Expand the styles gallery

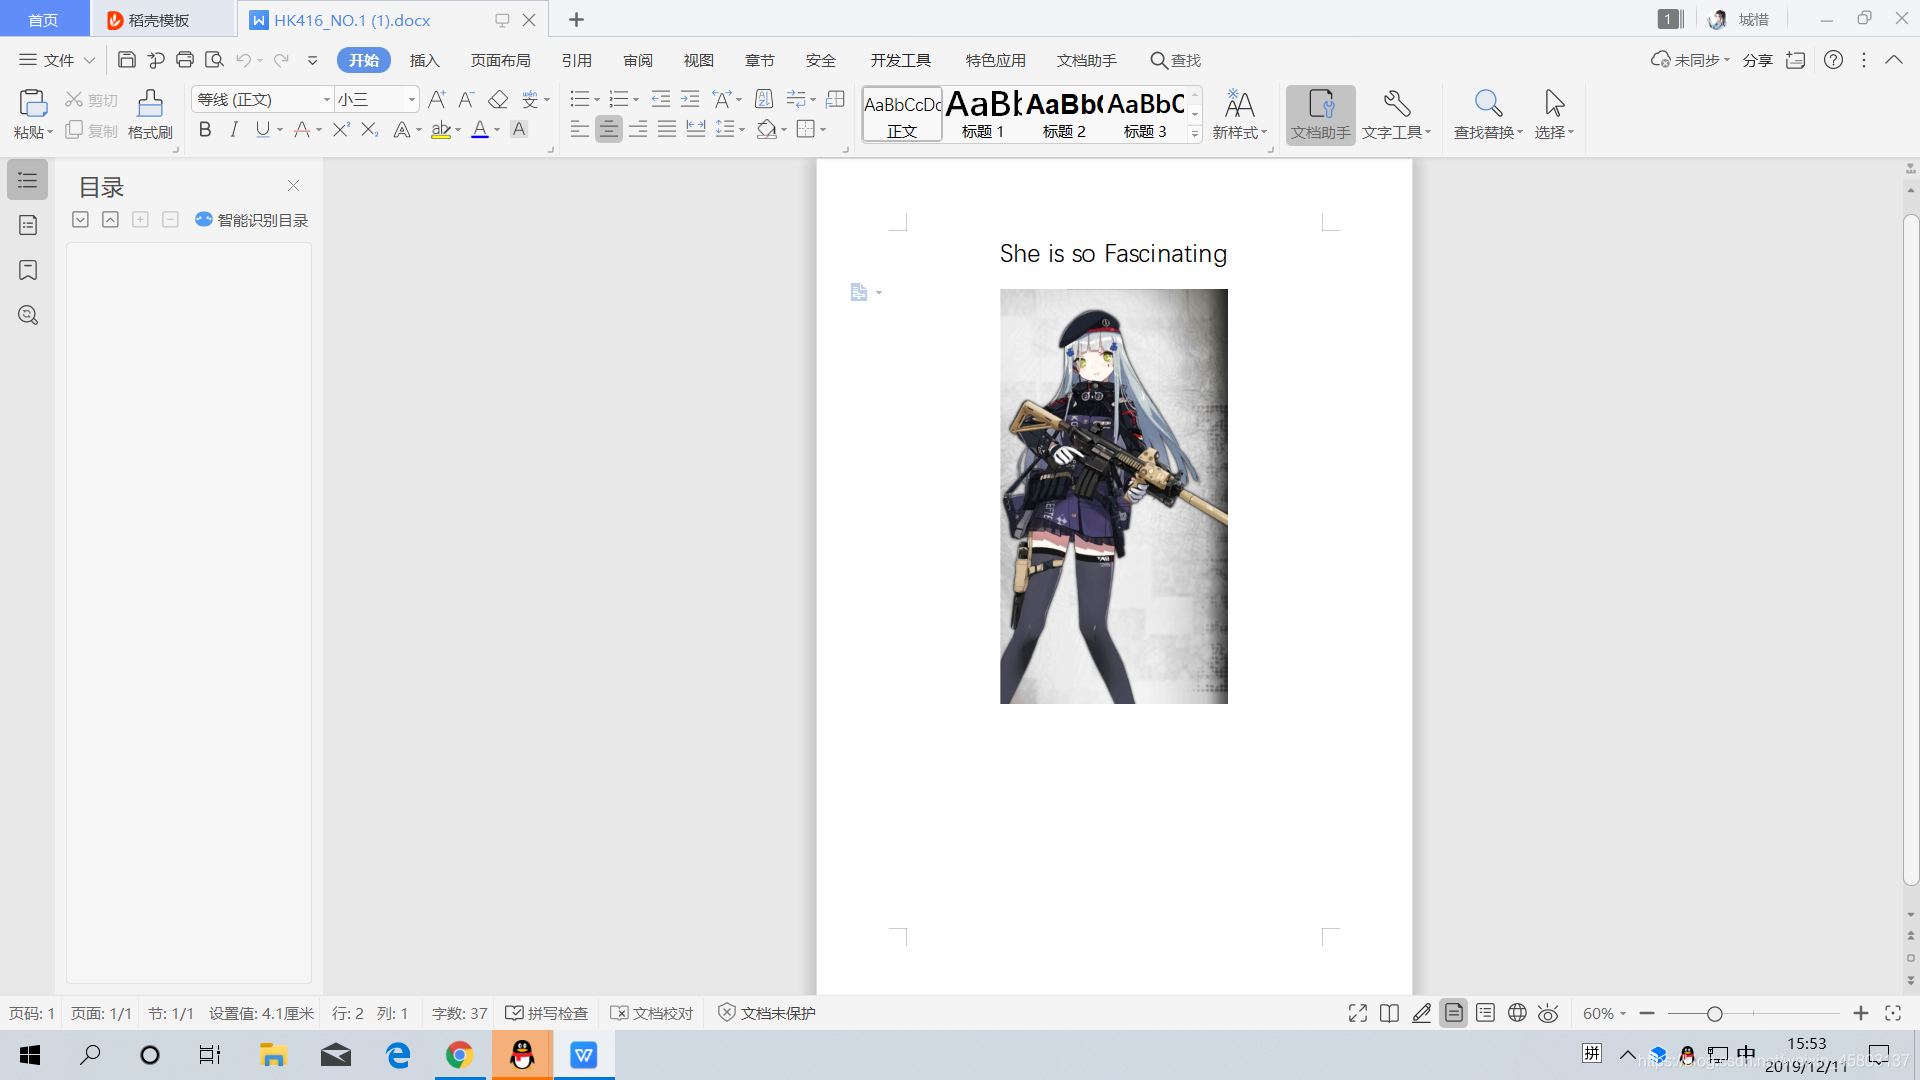[1195, 133]
